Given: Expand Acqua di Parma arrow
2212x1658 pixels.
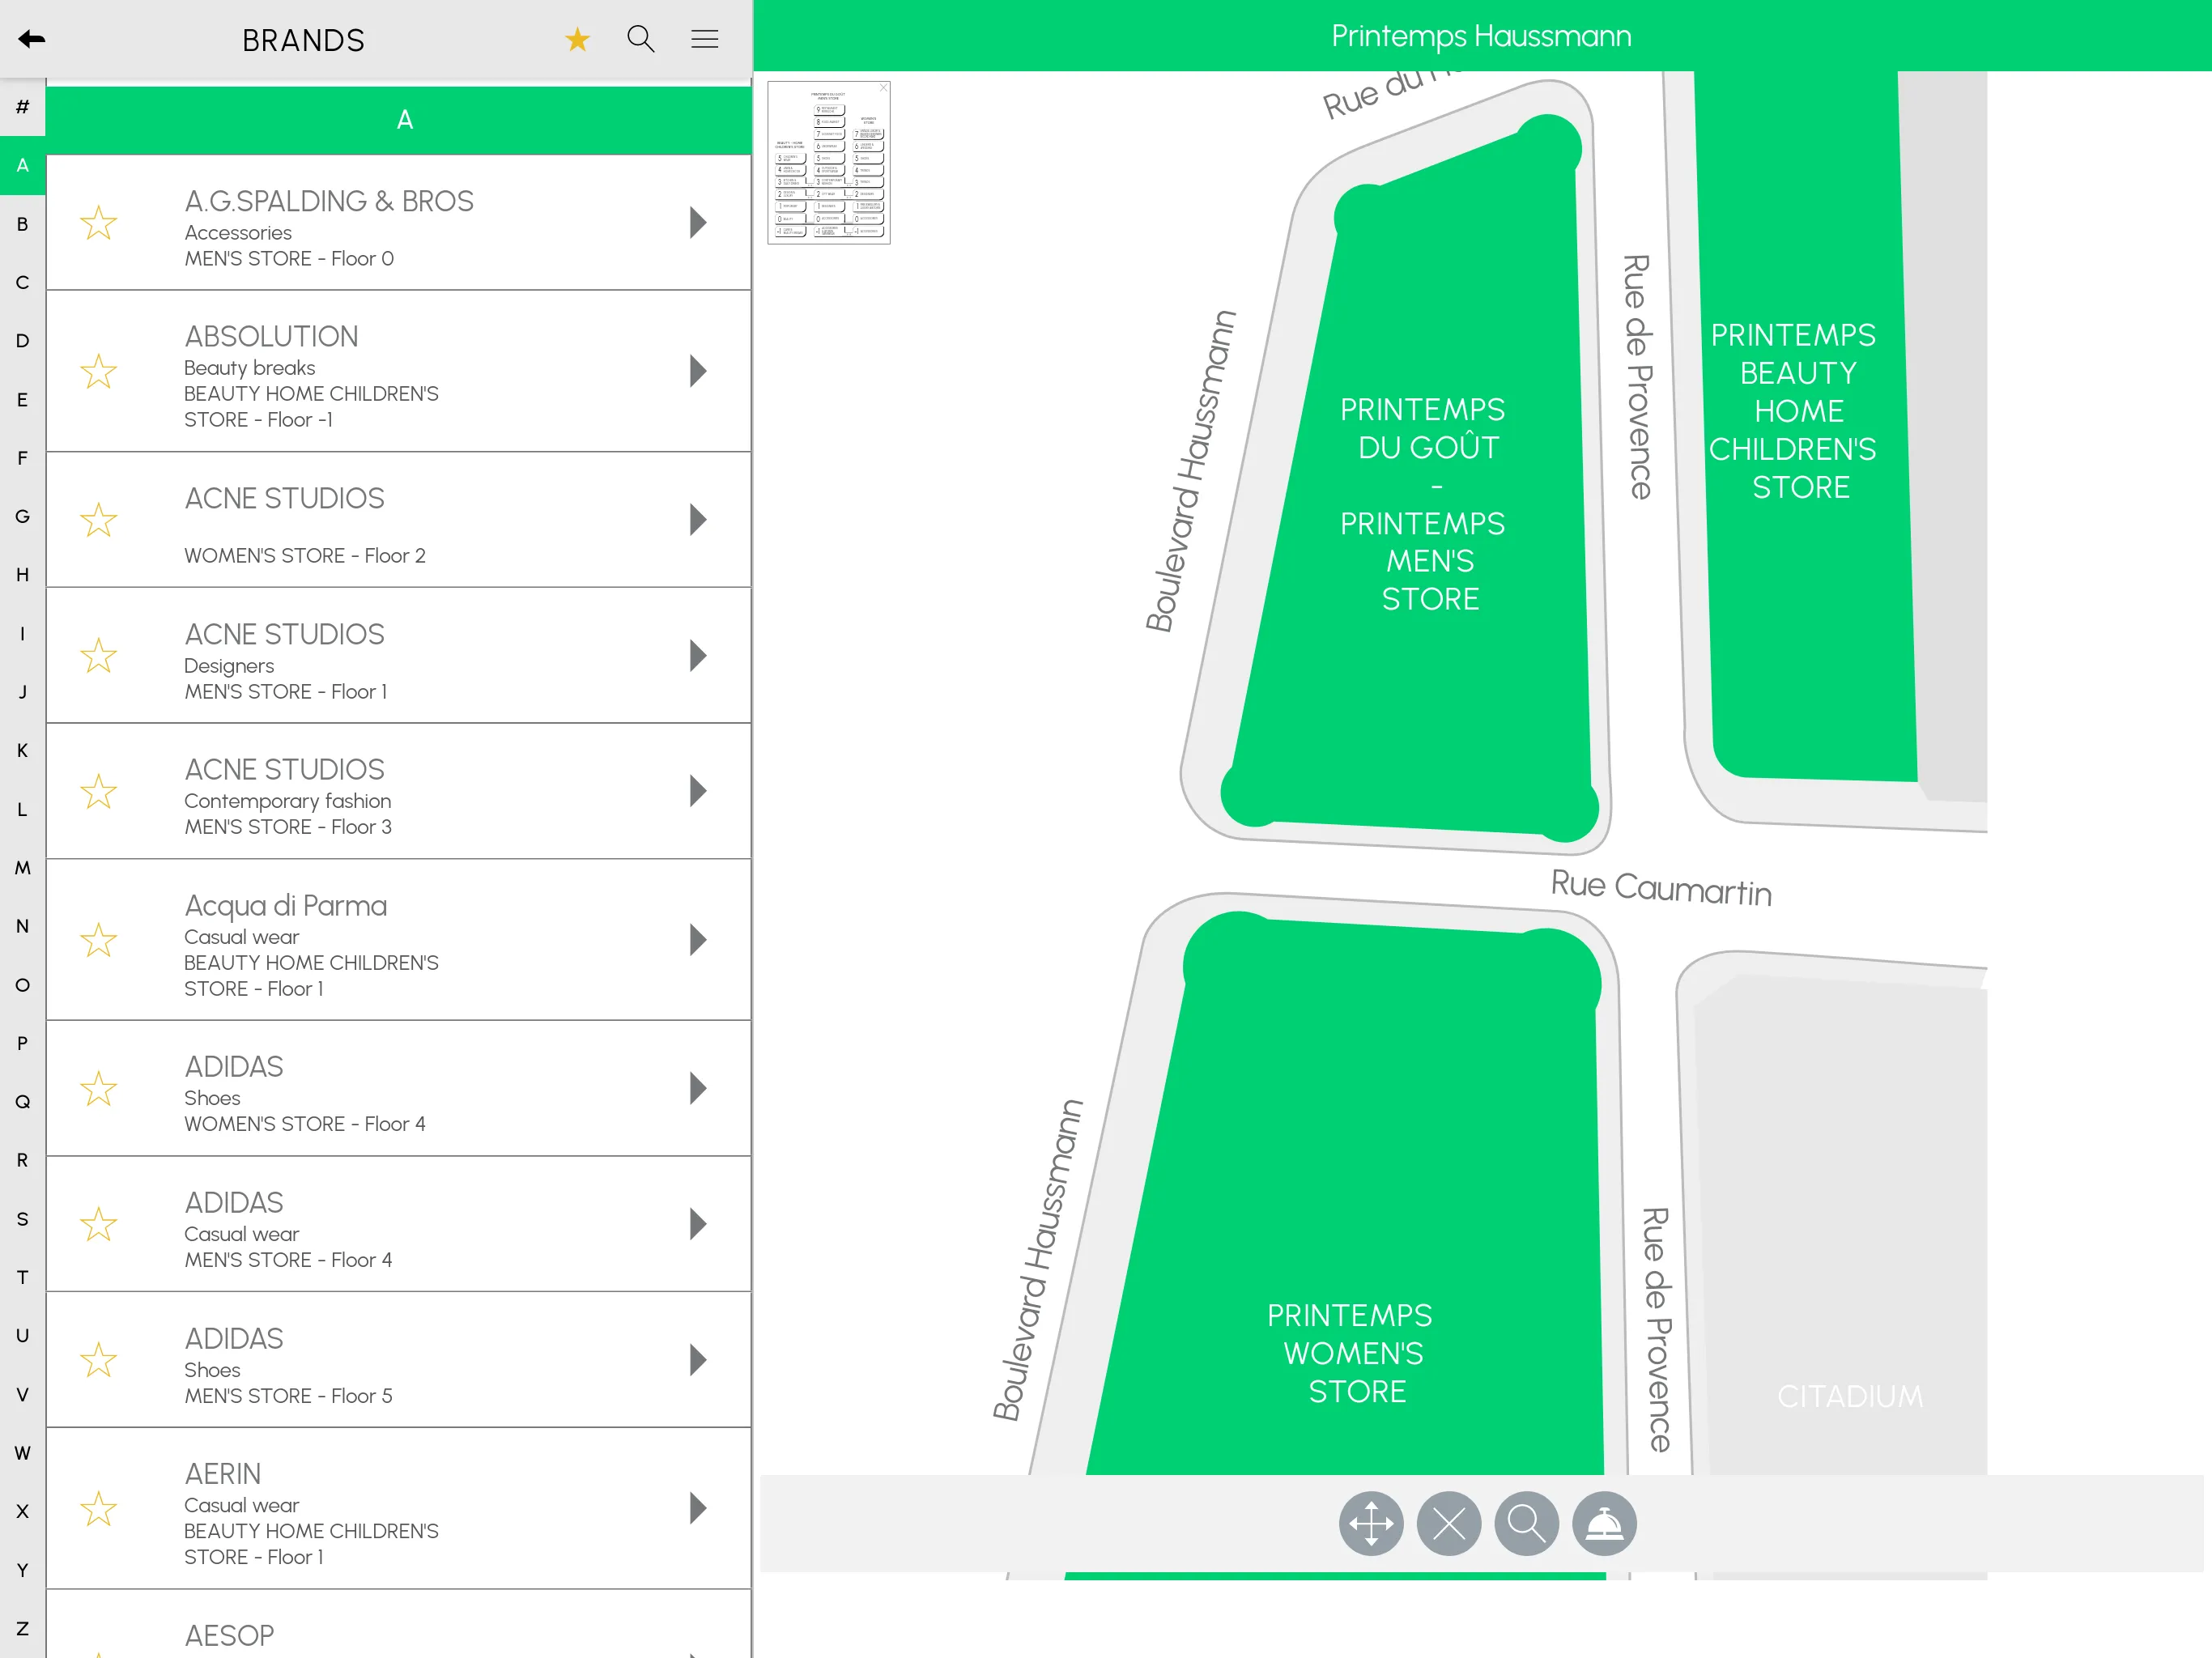Looking at the screenshot, I should pyautogui.click(x=698, y=939).
